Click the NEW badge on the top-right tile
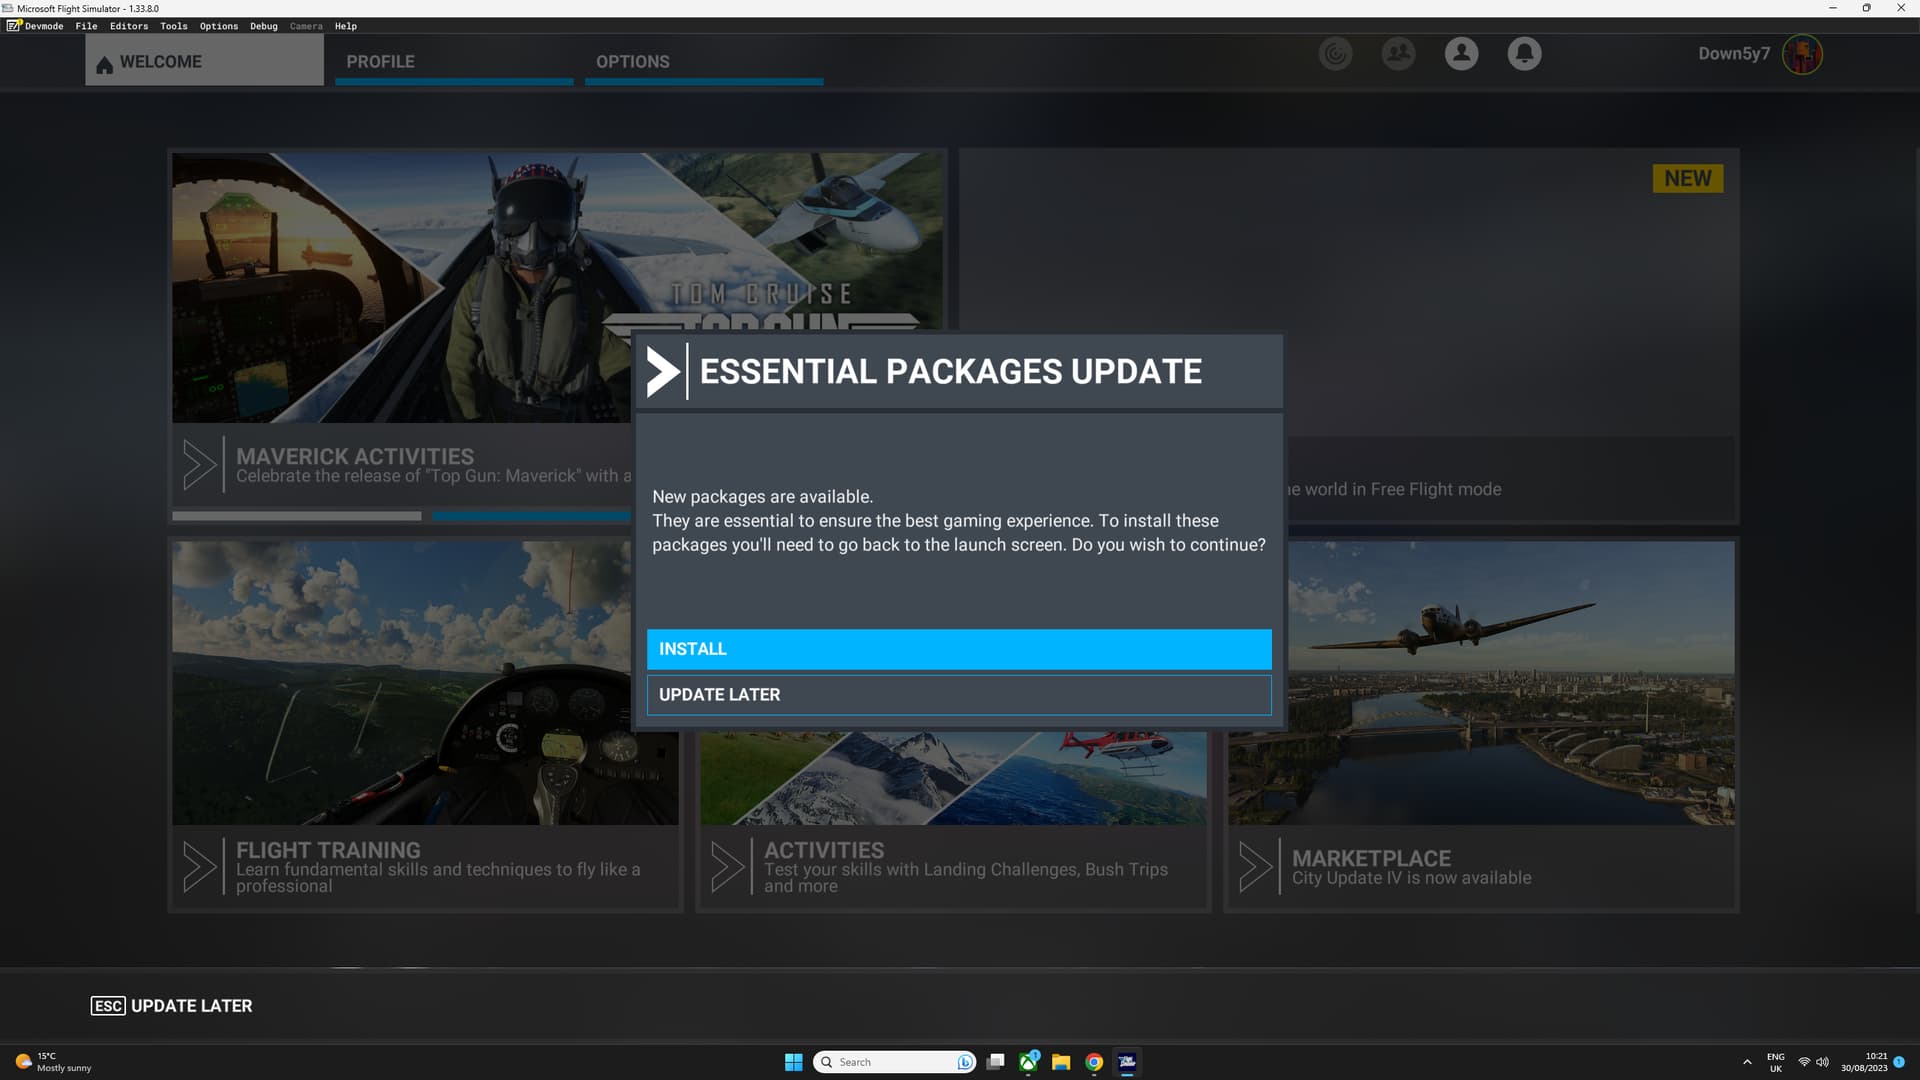 click(x=1688, y=178)
